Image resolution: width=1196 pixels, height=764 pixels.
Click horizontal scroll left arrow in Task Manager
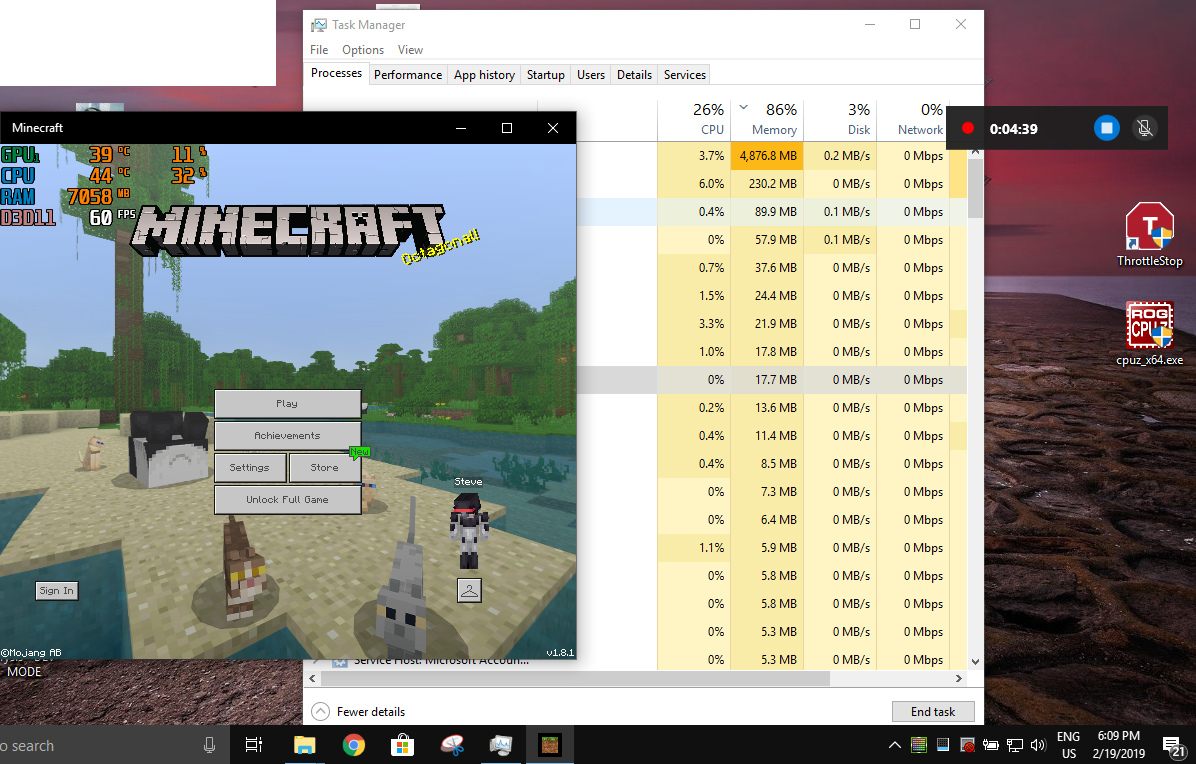point(312,678)
